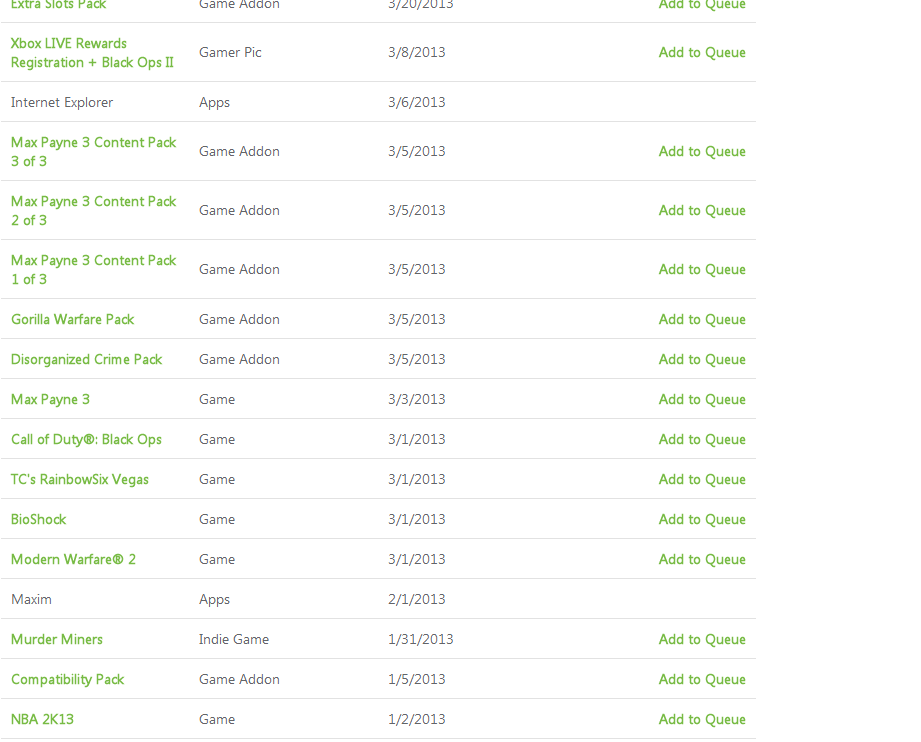Add NBA 2K13 to queue
921x742 pixels.
pyautogui.click(x=701, y=719)
